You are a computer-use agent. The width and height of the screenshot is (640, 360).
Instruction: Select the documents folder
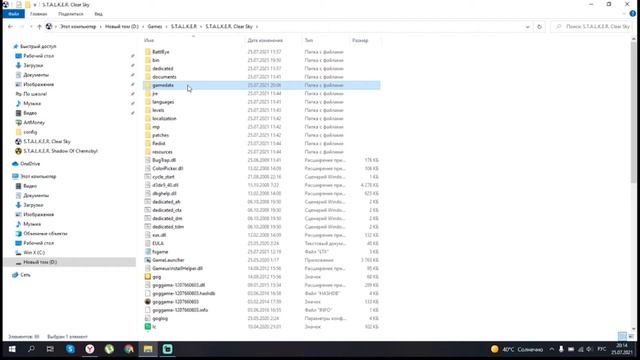(x=164, y=77)
